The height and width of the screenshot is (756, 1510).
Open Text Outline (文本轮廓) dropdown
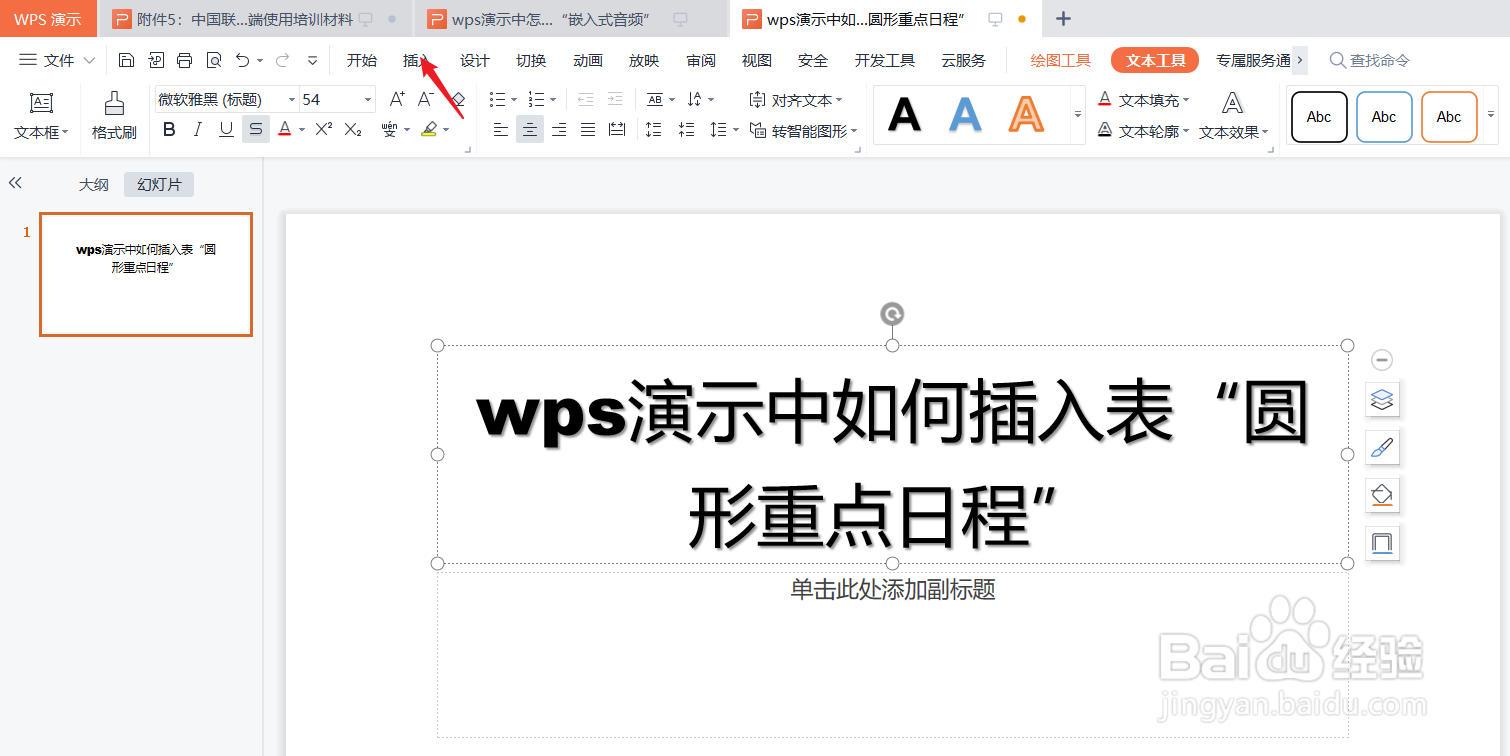coord(1144,130)
